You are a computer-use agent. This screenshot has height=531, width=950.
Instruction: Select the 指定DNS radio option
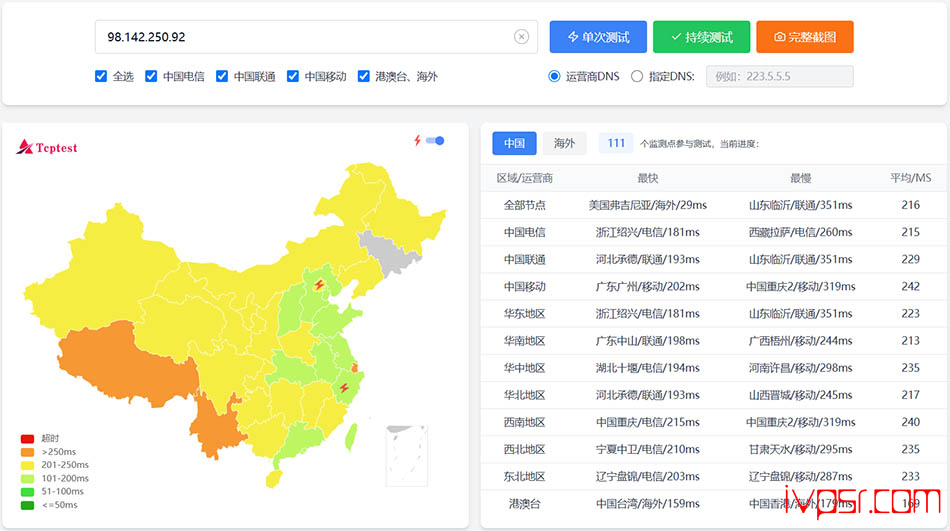click(x=637, y=76)
